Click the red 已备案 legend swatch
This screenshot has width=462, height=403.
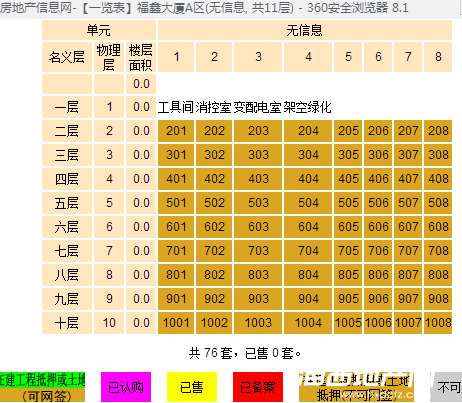tap(258, 387)
